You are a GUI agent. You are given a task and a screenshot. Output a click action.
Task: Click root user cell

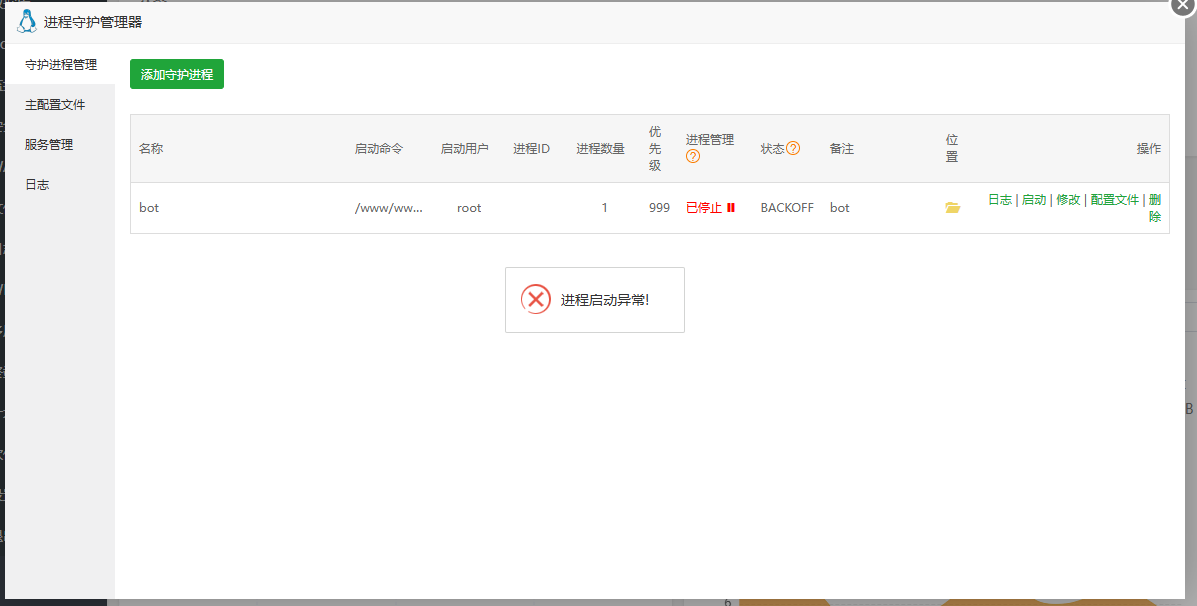coord(469,208)
